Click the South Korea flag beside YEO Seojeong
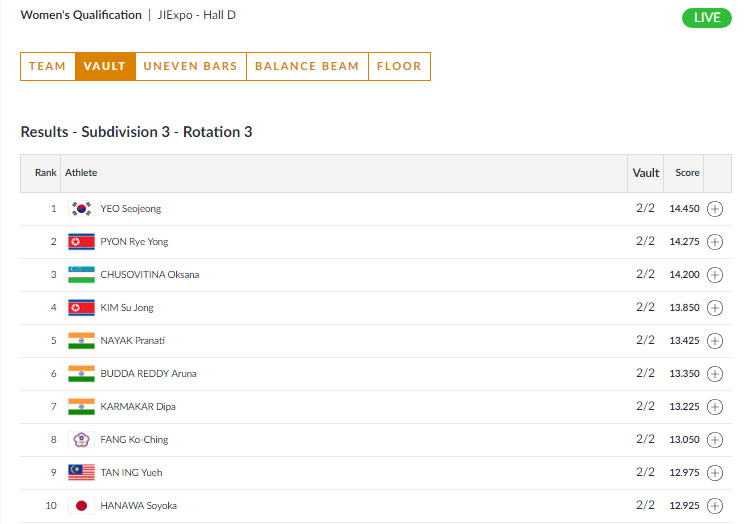Viewport: 749px width, 524px height. click(x=81, y=209)
